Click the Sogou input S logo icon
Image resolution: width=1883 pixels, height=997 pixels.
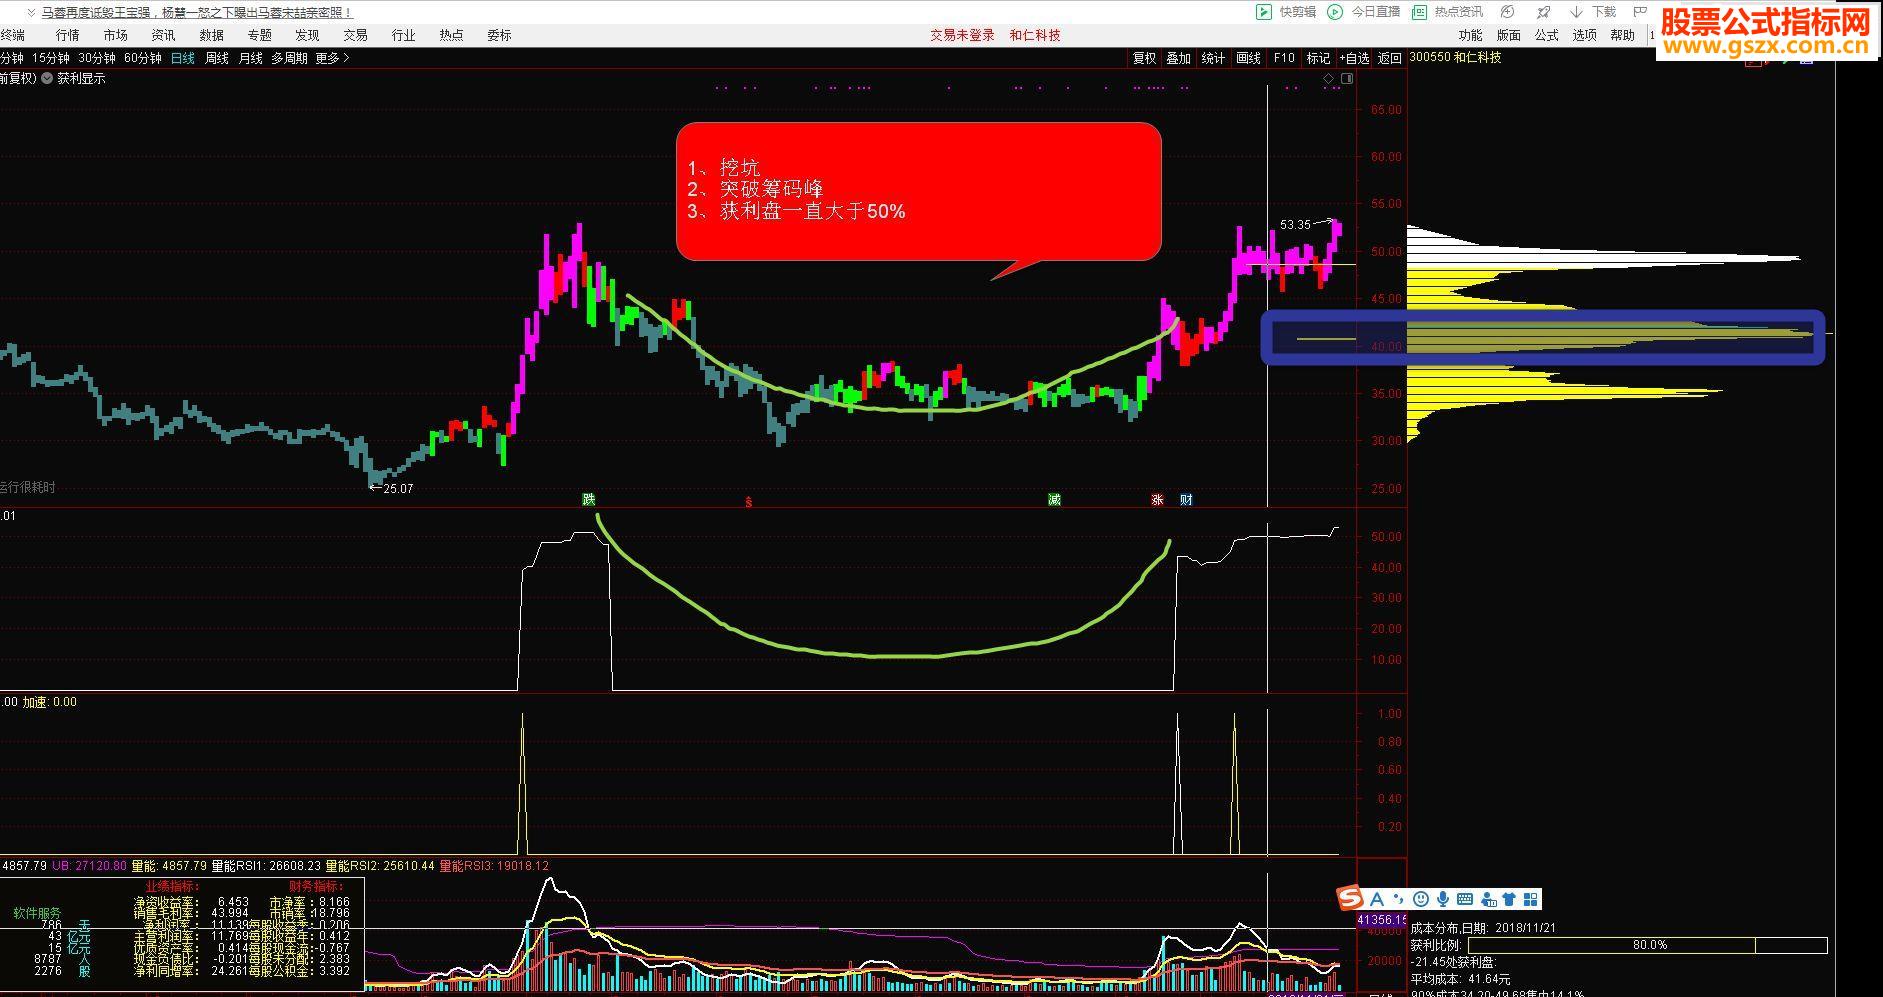pos(1350,899)
